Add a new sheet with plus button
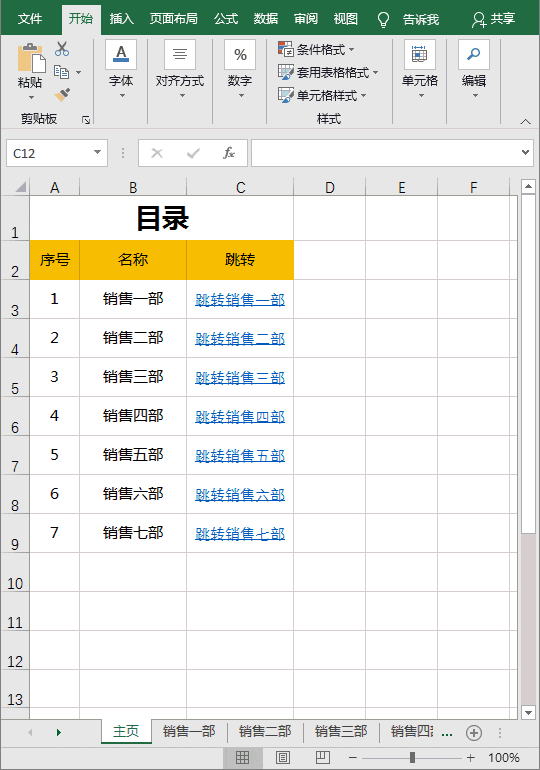The height and width of the screenshot is (770, 540). tap(474, 733)
